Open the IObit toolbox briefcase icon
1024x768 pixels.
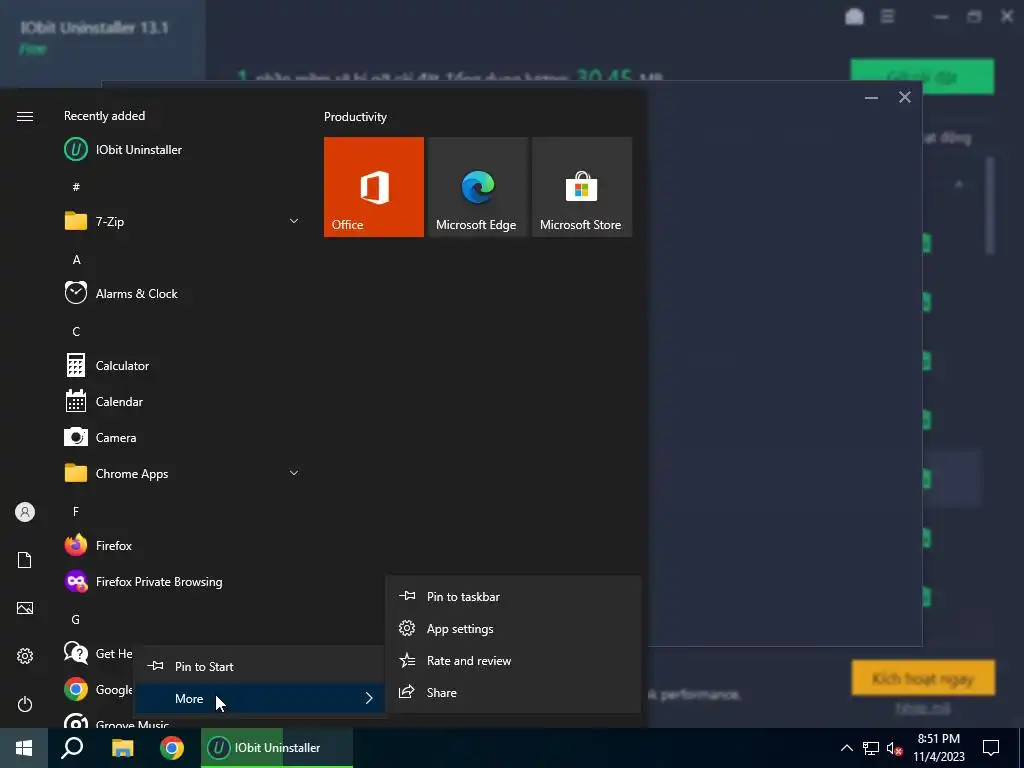point(854,16)
